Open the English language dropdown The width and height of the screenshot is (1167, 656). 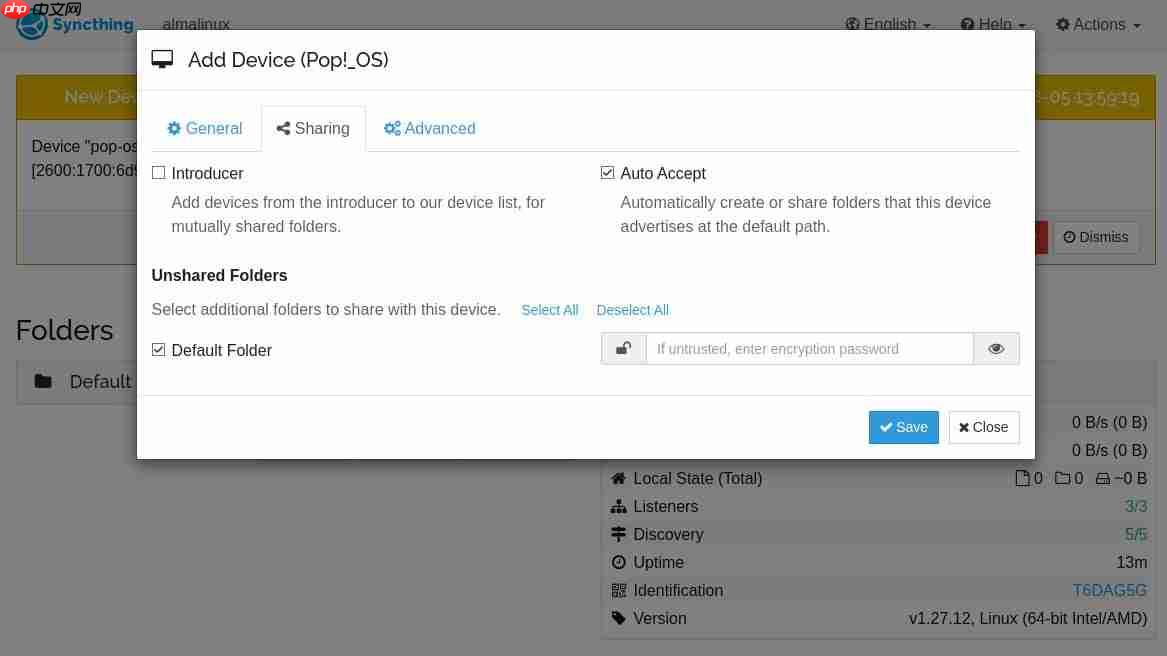tap(888, 25)
